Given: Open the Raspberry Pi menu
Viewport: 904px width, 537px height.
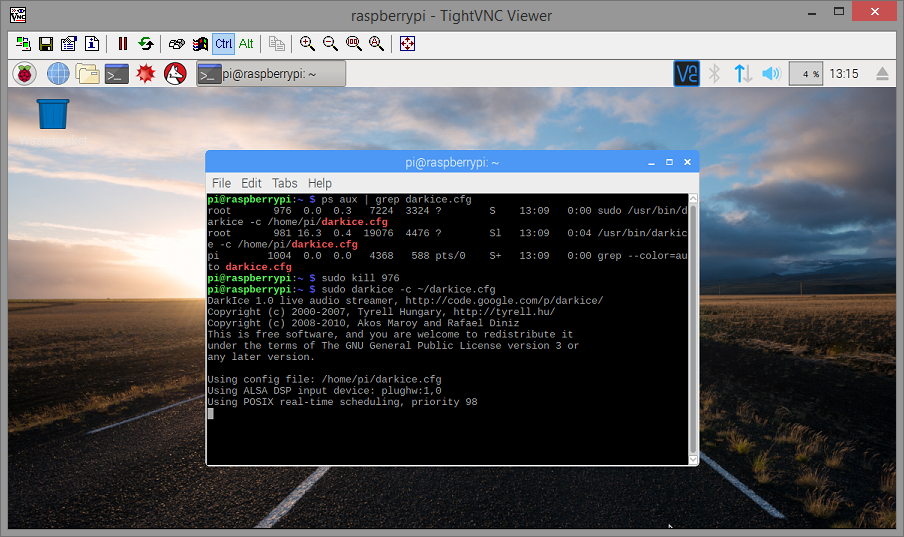Looking at the screenshot, I should pyautogui.click(x=24, y=74).
